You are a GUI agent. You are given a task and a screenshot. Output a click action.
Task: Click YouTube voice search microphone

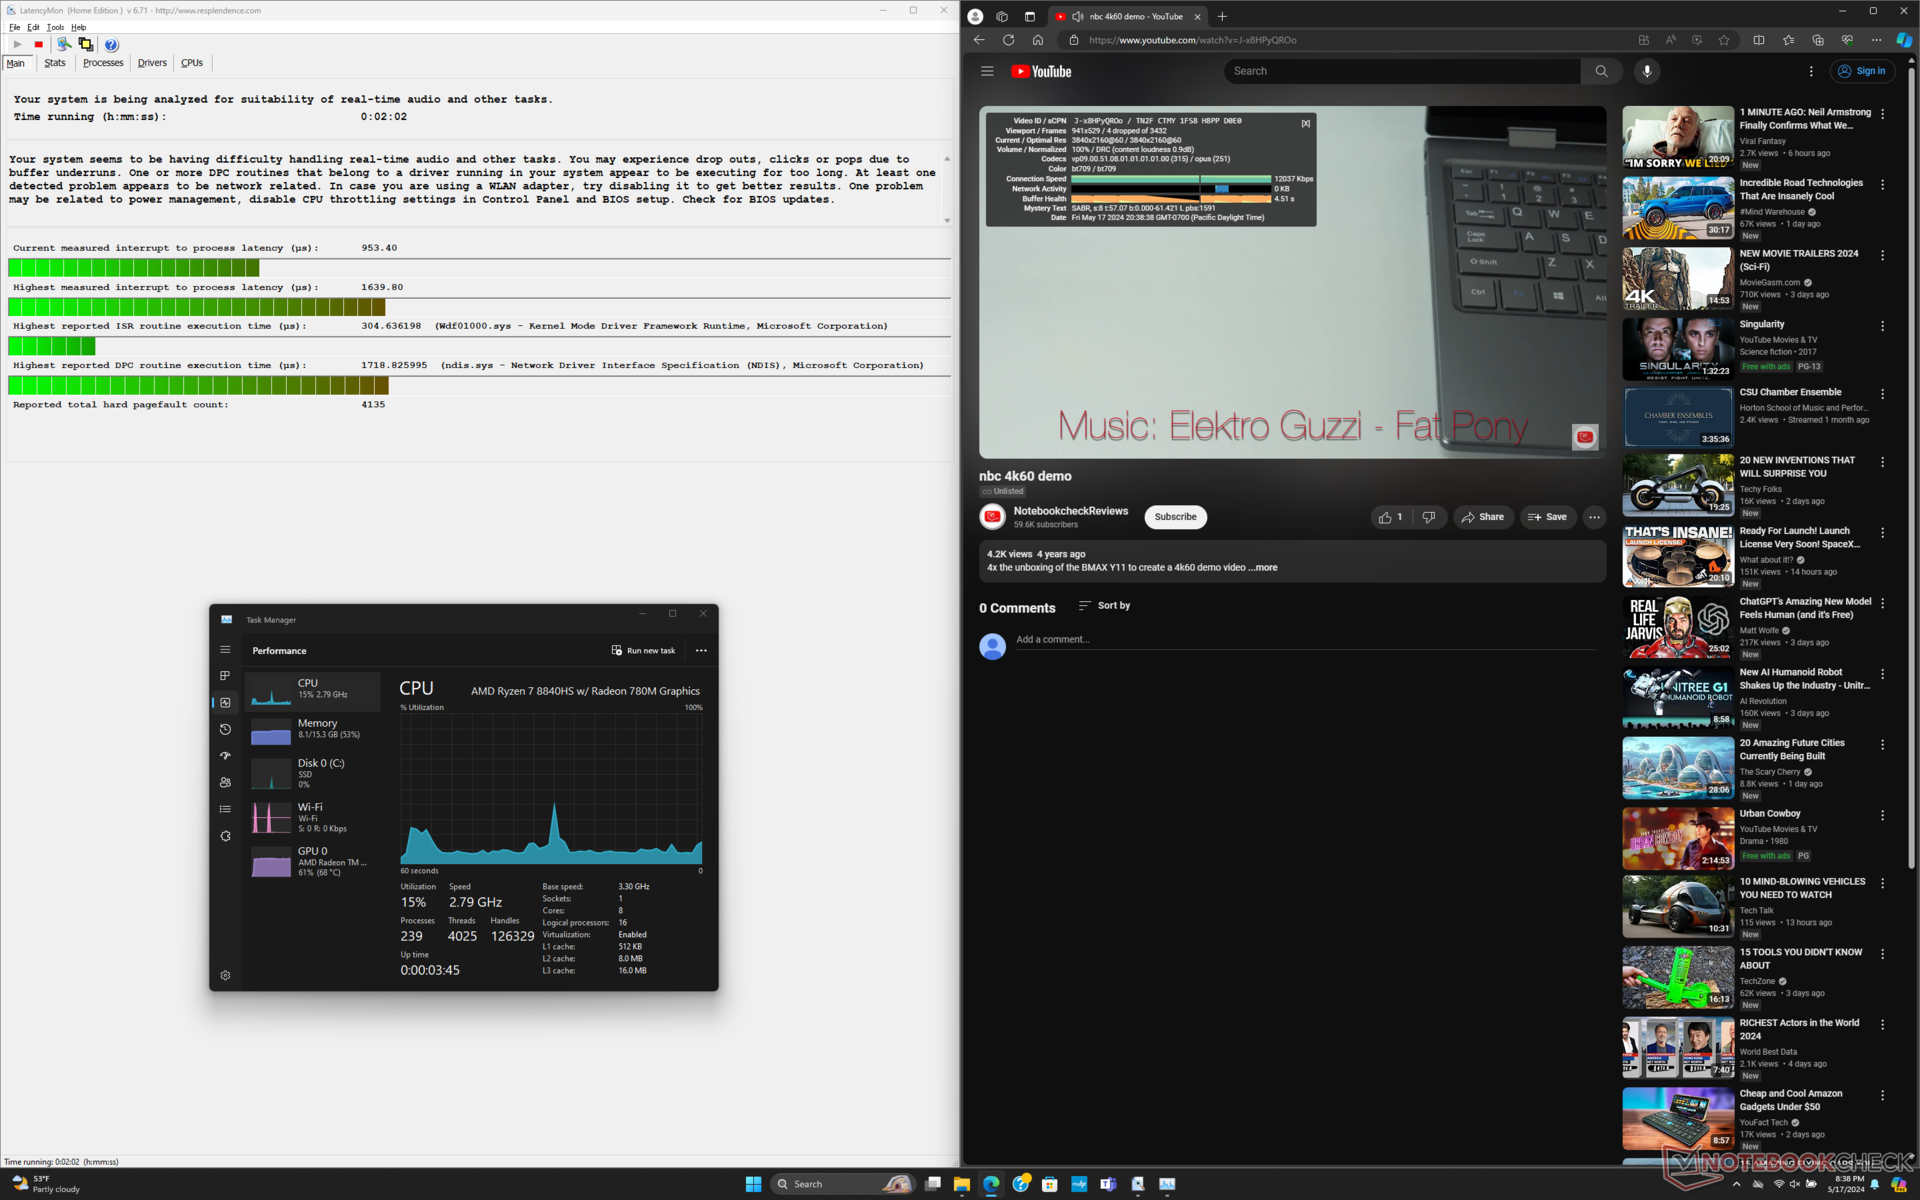point(1646,71)
